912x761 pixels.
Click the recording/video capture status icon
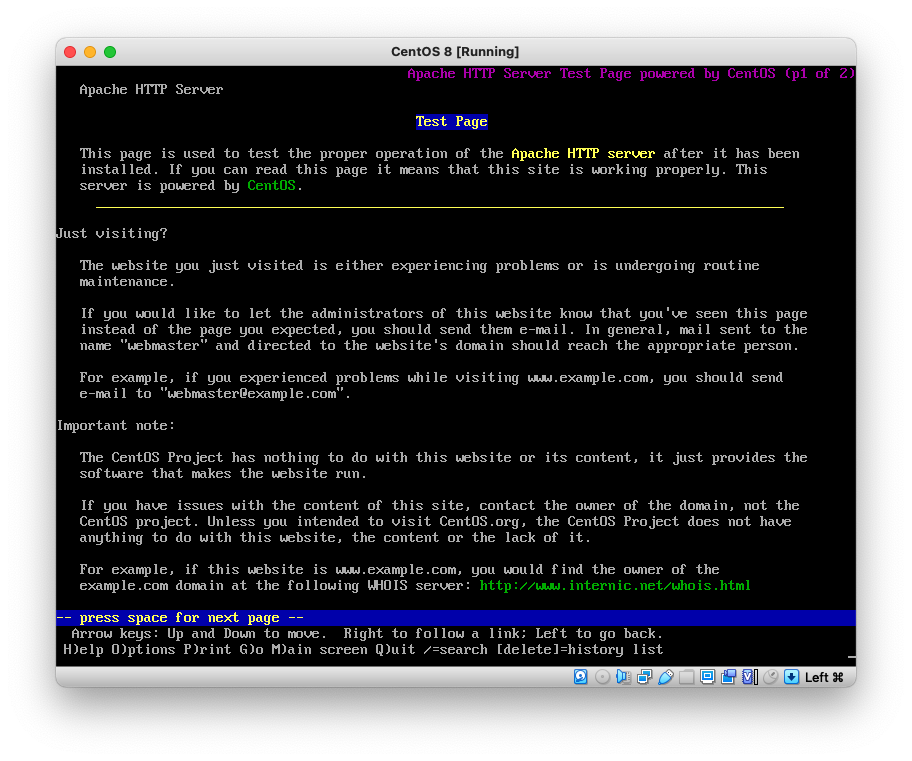[728, 677]
